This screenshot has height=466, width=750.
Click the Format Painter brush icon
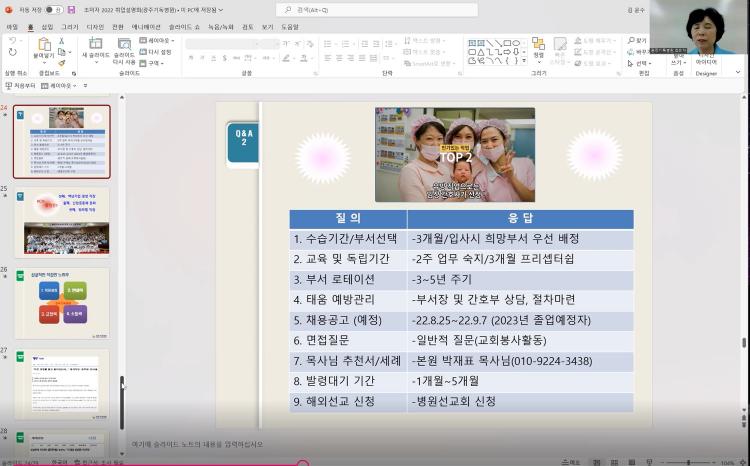click(61, 62)
